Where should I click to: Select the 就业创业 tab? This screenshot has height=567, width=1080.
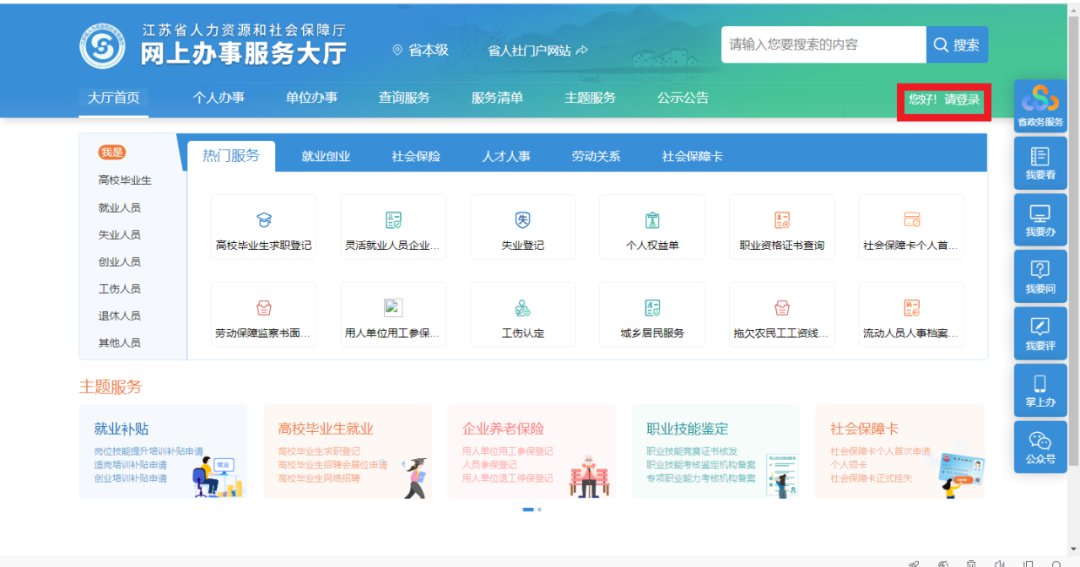(326, 157)
